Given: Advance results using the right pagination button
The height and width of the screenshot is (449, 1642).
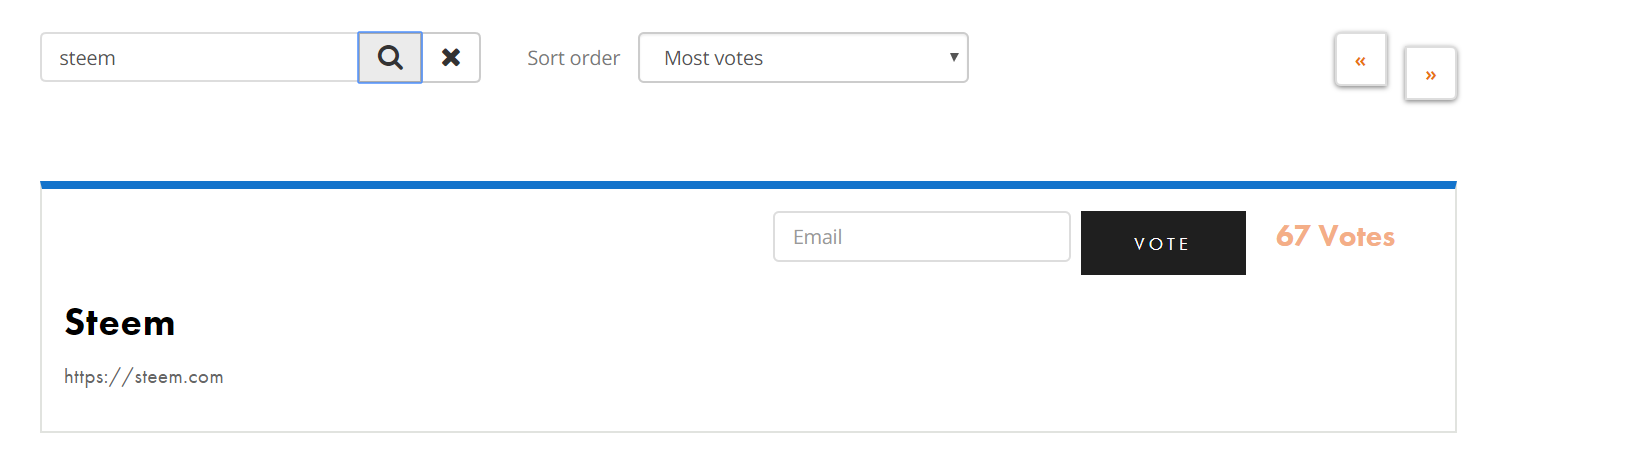Looking at the screenshot, I should (x=1431, y=74).
